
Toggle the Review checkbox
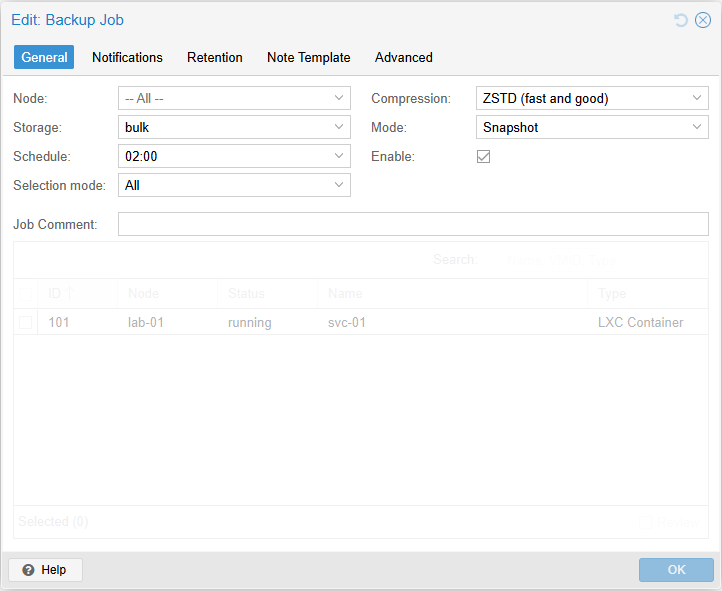(646, 522)
